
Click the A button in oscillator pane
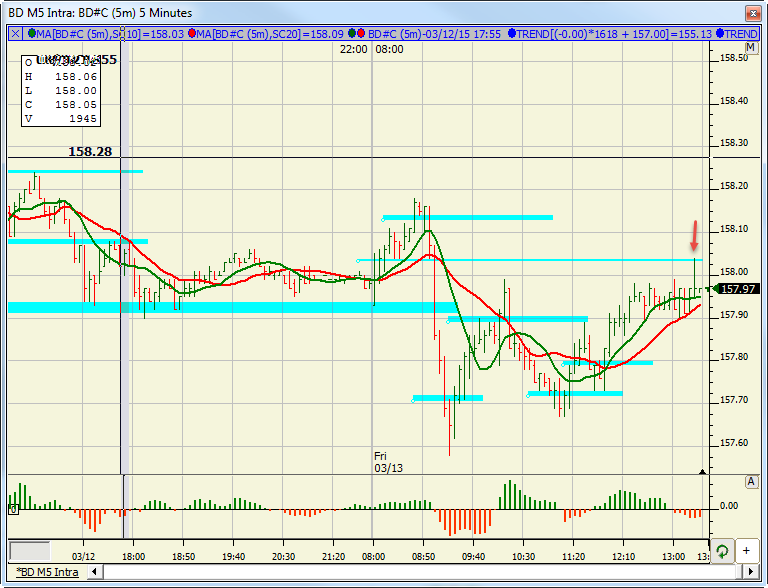751,482
